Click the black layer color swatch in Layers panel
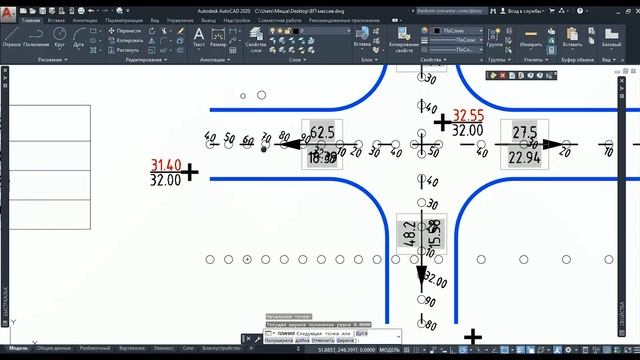Image resolution: width=640 pixels, height=360 pixels. 296,31
